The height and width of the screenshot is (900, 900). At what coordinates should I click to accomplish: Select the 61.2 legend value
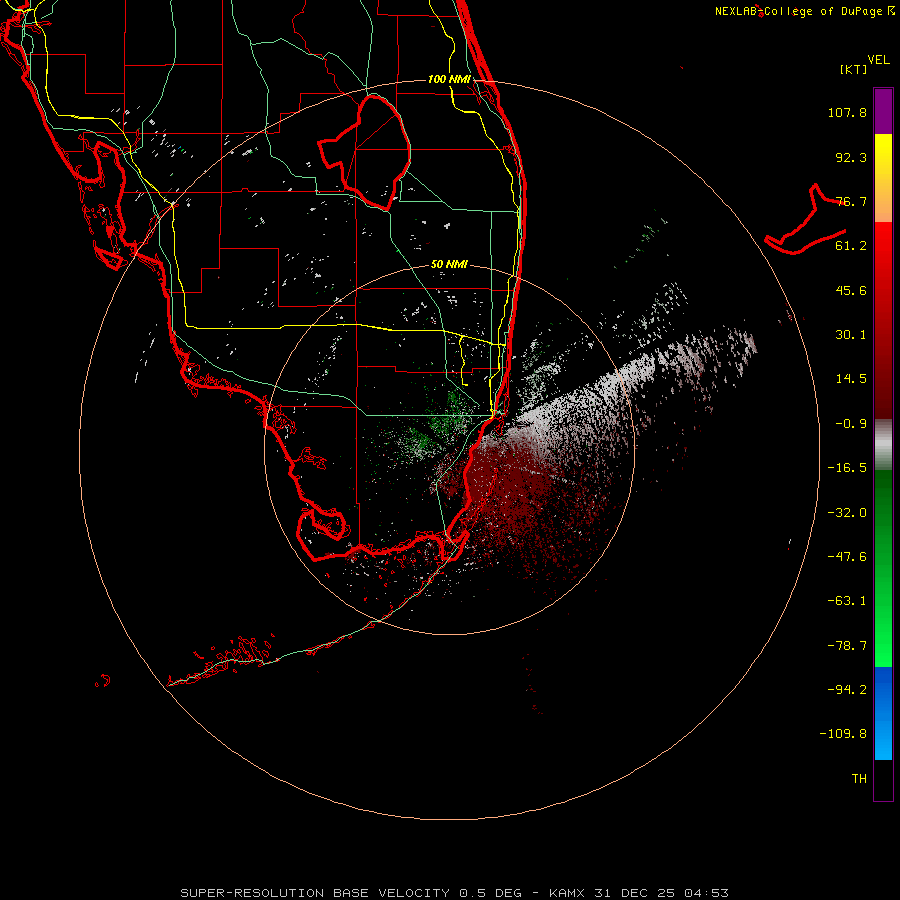tap(851, 246)
